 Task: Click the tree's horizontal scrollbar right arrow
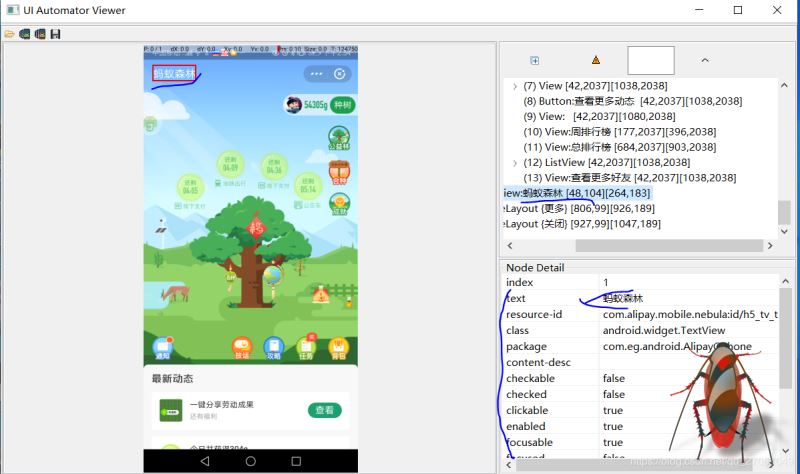[x=770, y=245]
